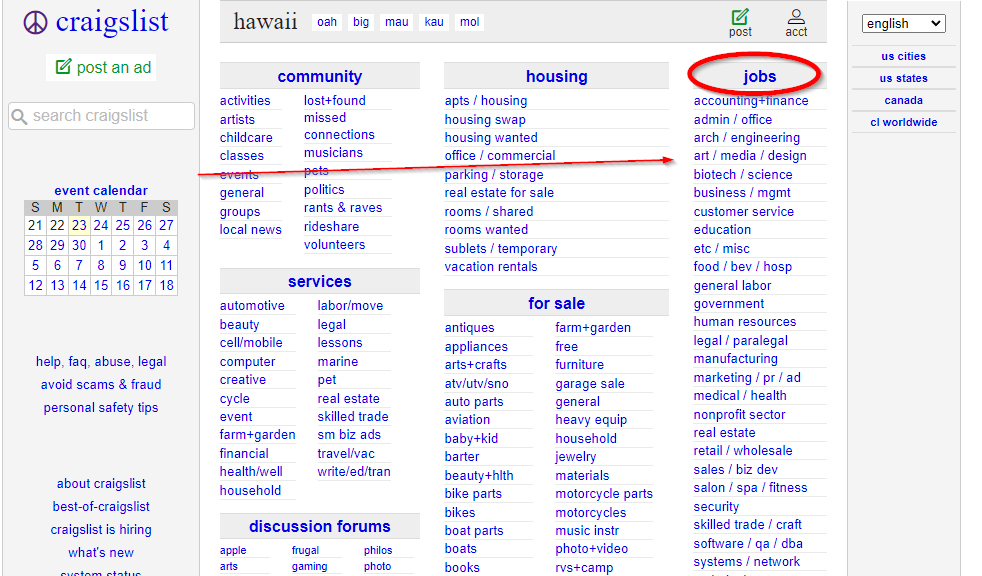Open 'apts / housing' listings

486,101
